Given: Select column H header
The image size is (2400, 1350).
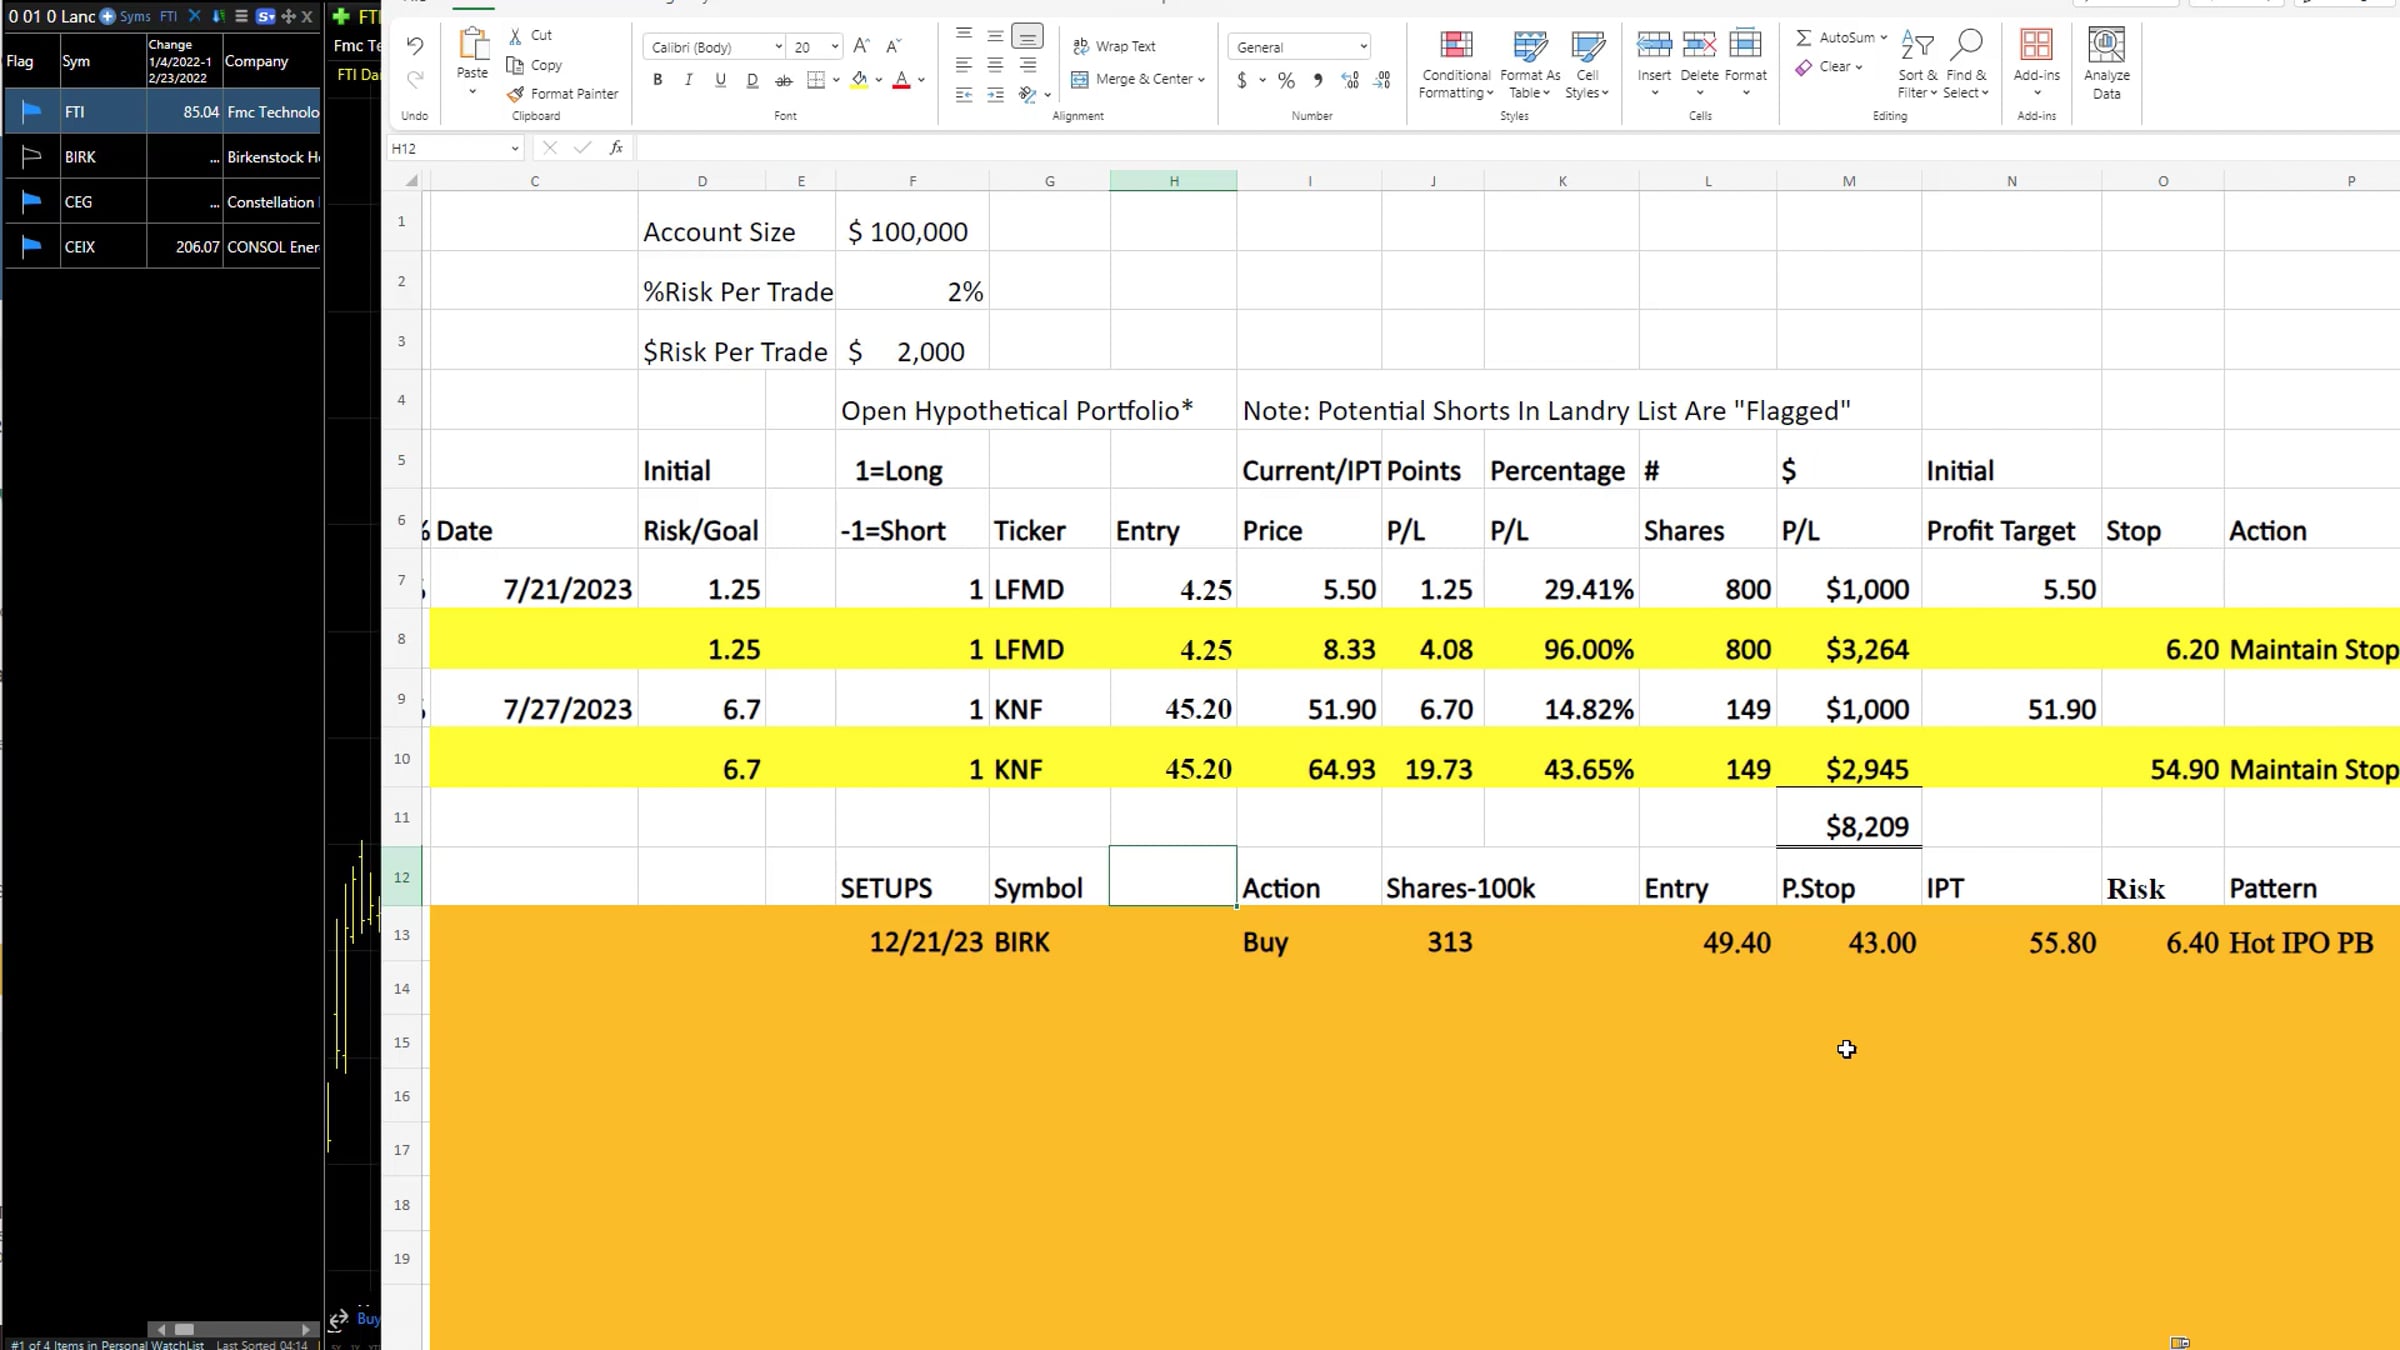Looking at the screenshot, I should tap(1173, 181).
